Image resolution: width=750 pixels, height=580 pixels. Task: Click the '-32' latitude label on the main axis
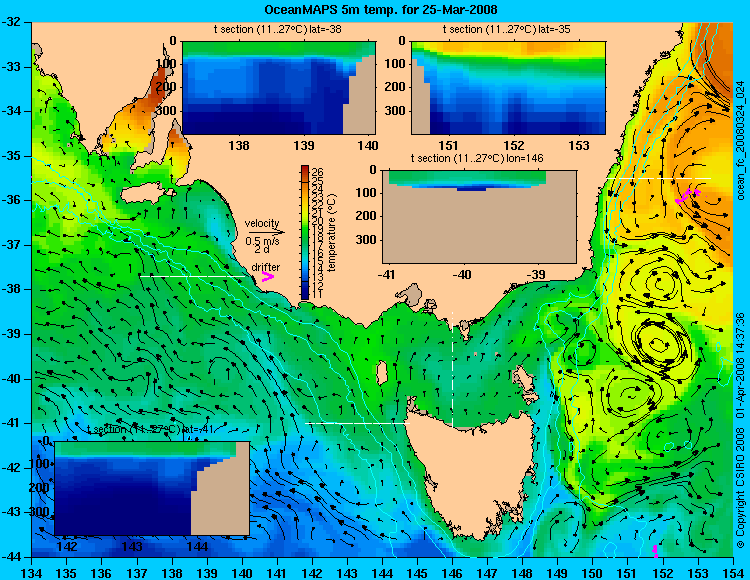pyautogui.click(x=11, y=22)
